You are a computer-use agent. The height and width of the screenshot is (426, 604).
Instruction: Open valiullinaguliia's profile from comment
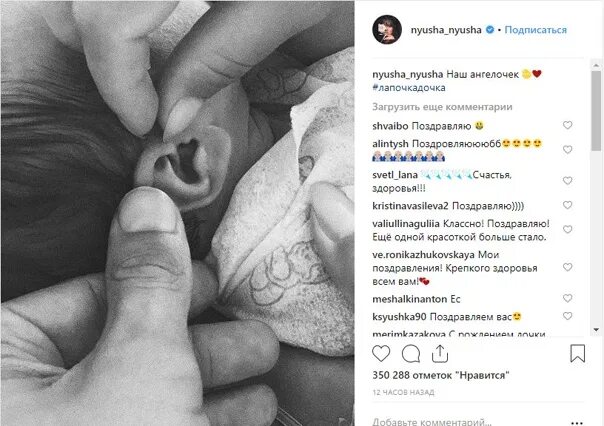(406, 224)
